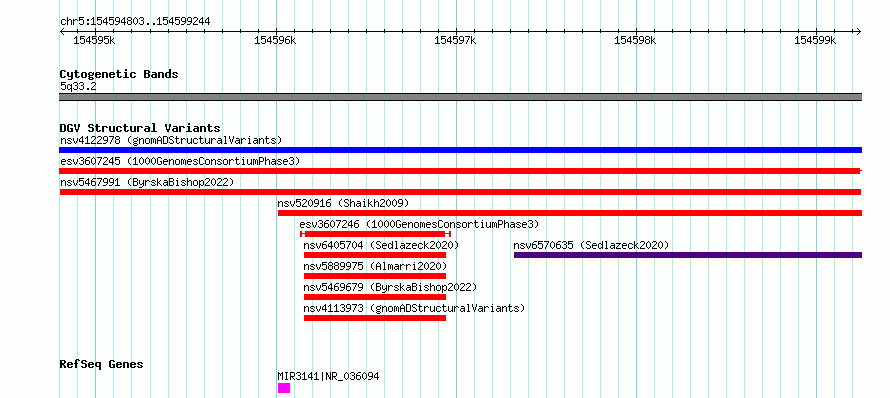Click the nsv5889975 Almarri2020 red bar

[375, 276]
